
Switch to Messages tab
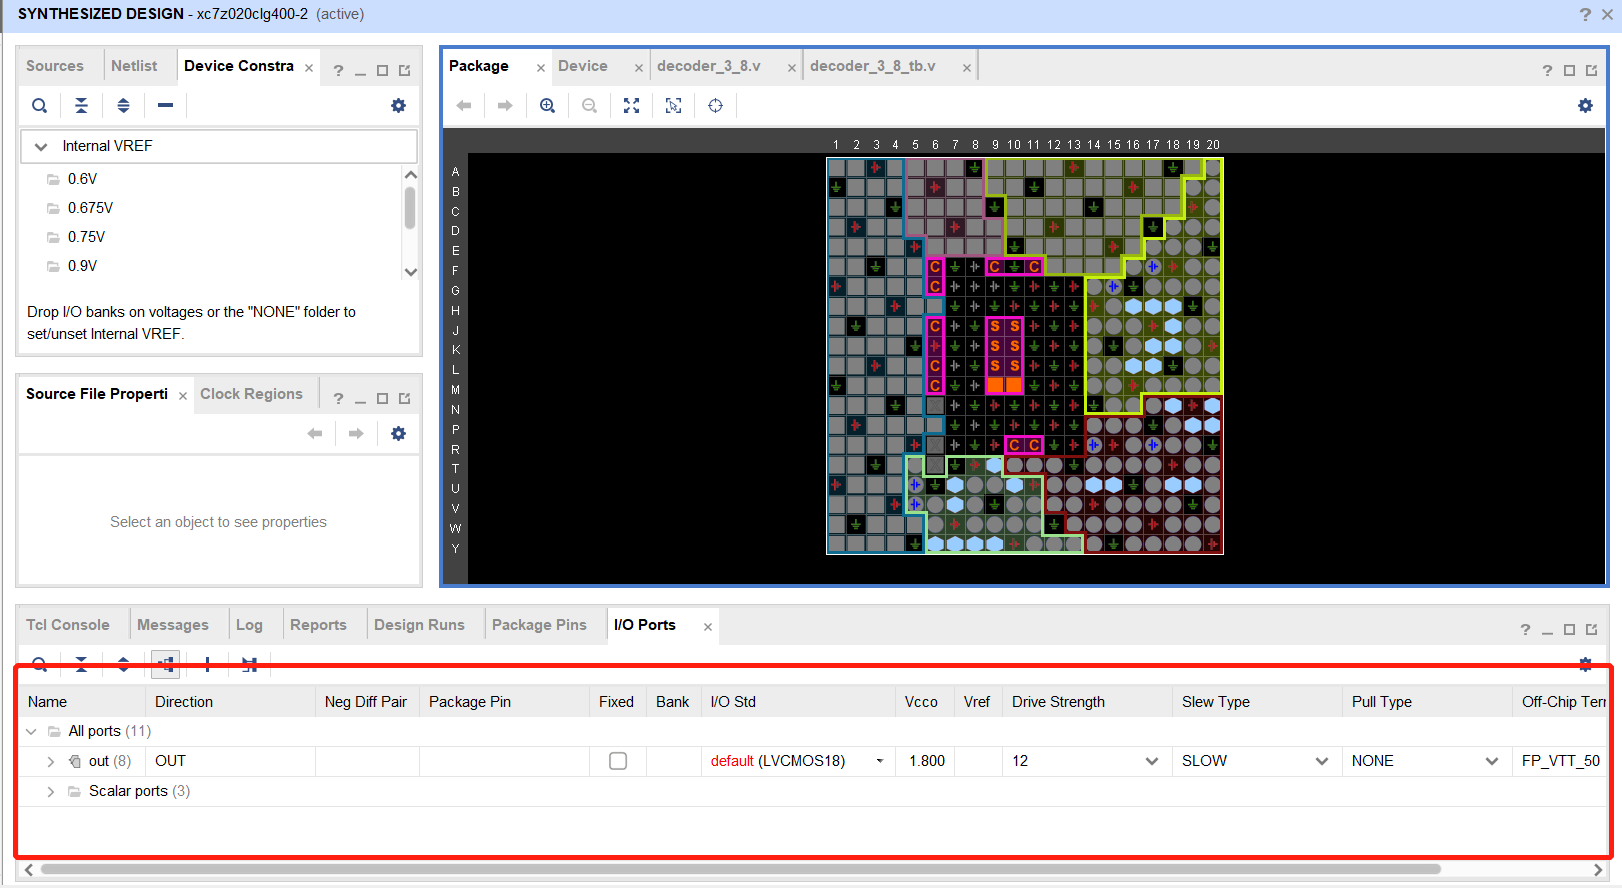tap(173, 625)
